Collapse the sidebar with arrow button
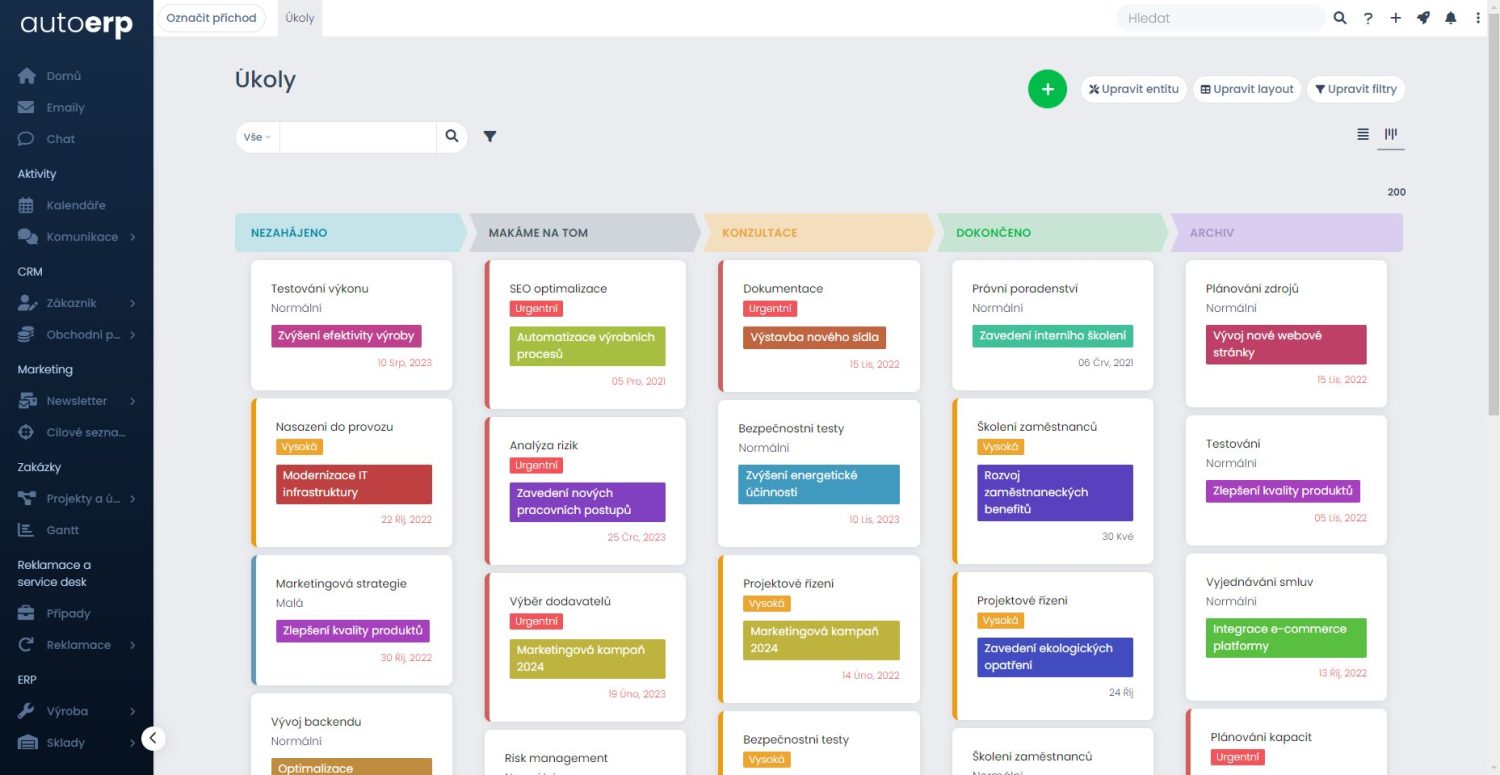 152,738
